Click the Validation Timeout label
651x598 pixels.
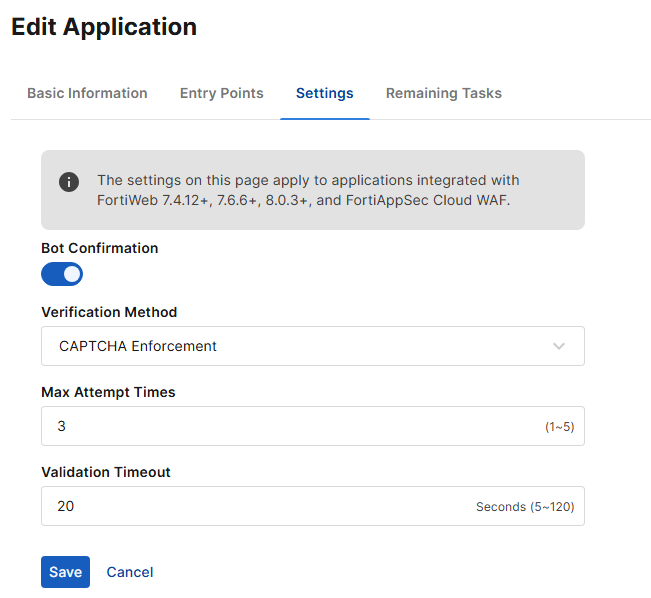tap(105, 472)
